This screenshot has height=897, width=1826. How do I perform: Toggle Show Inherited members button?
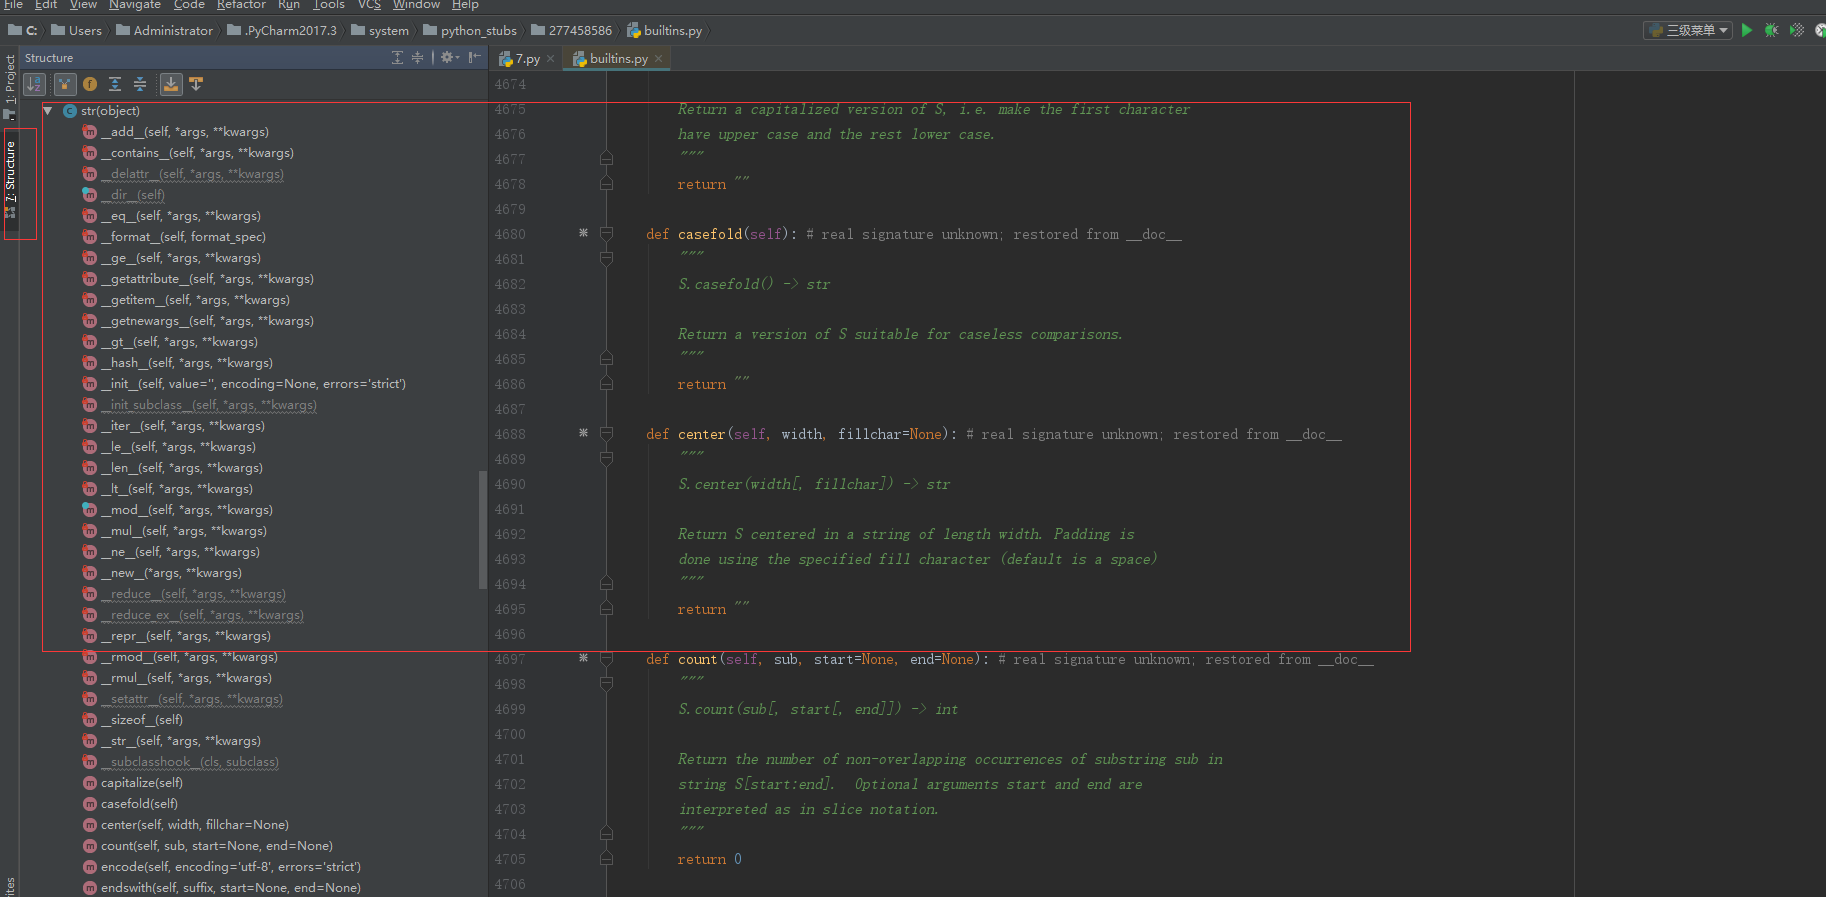65,84
